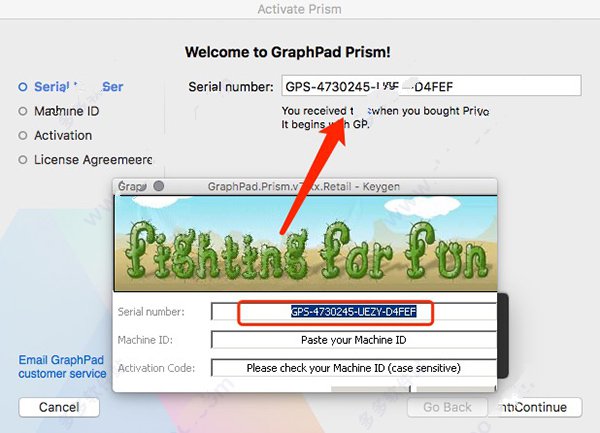Click the keygen Serial number field
Image resolution: width=600 pixels, height=433 pixels.
point(354,312)
